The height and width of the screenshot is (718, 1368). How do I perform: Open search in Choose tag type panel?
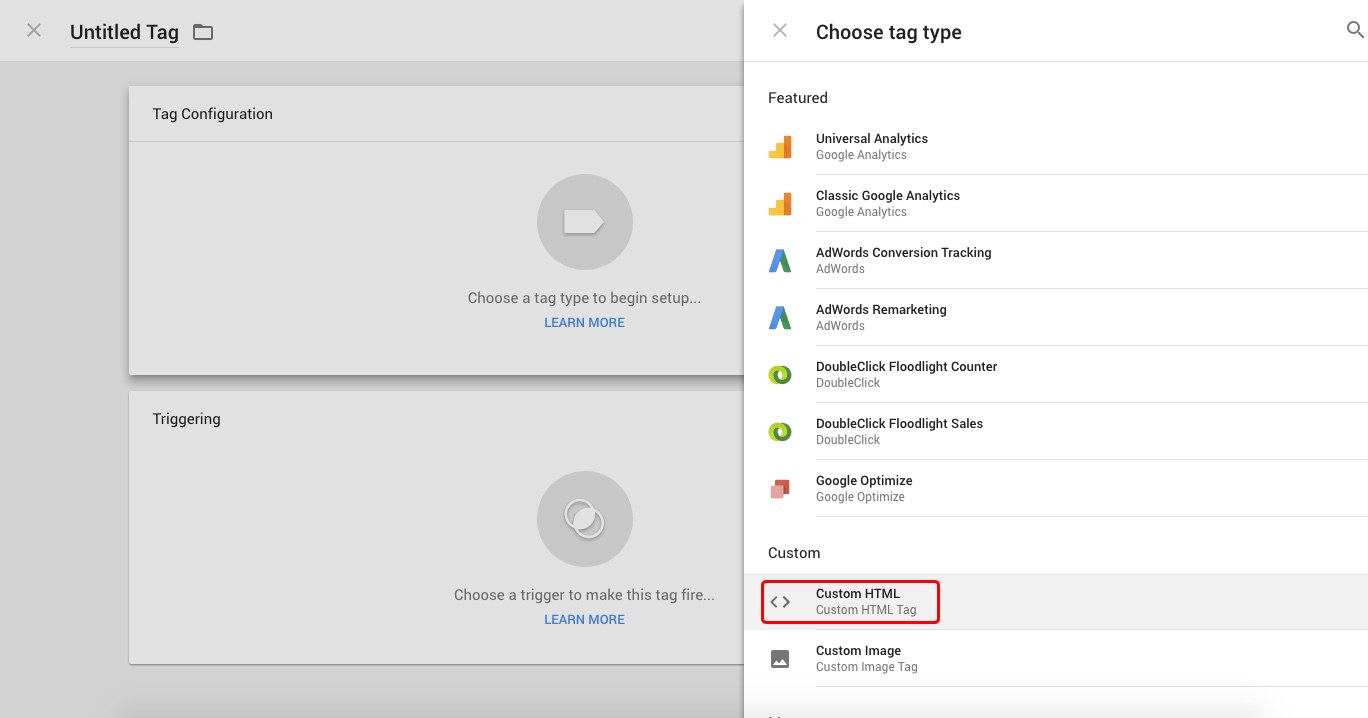pos(1355,31)
